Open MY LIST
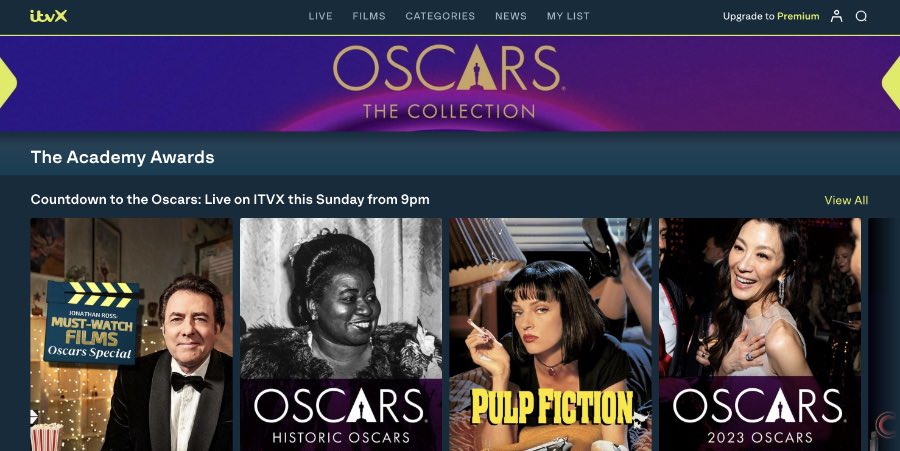Image resolution: width=900 pixels, height=451 pixels. (x=568, y=16)
